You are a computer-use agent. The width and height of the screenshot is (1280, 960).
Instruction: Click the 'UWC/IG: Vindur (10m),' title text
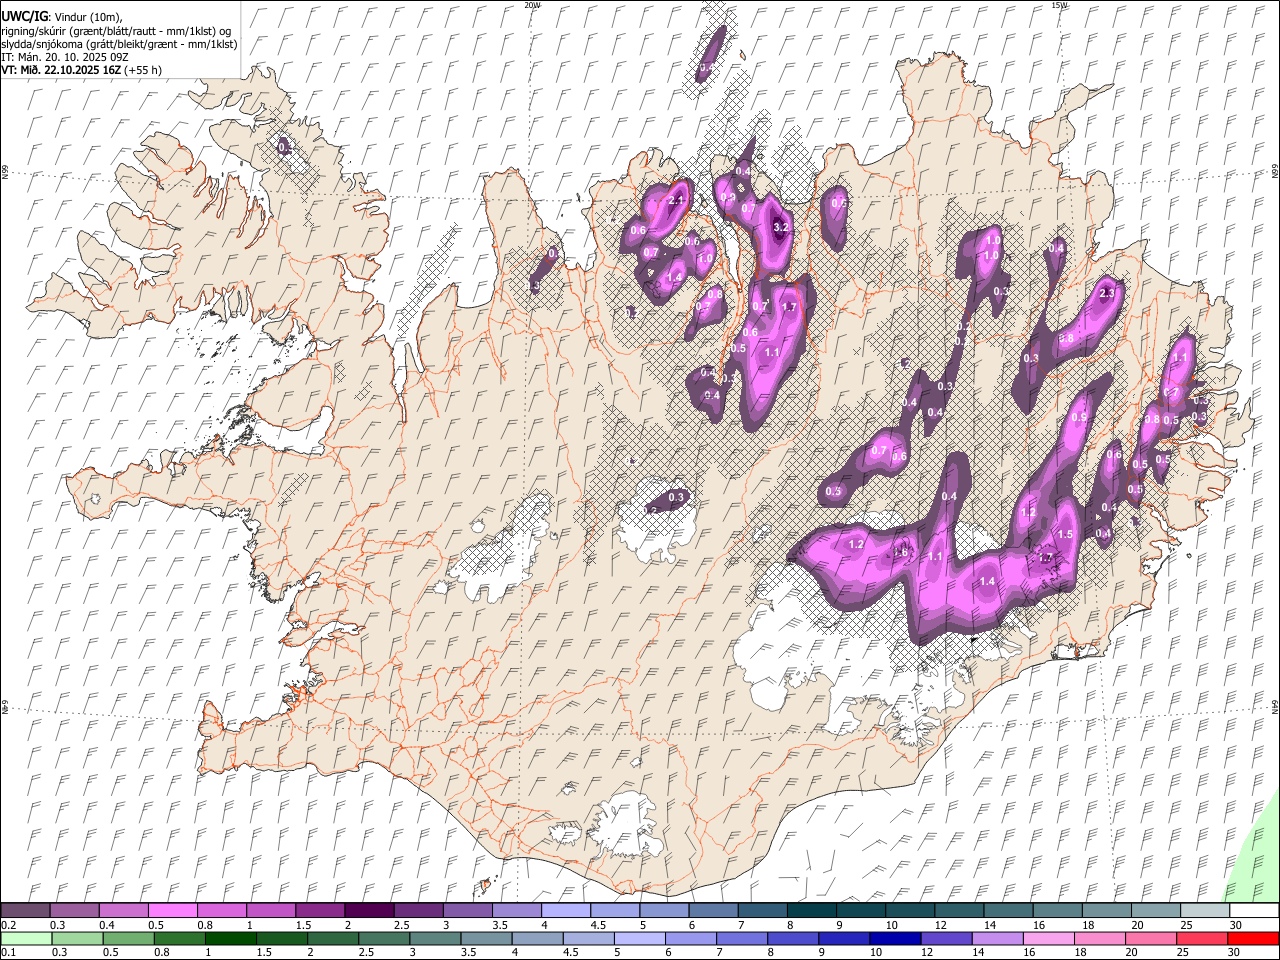click(x=62, y=17)
